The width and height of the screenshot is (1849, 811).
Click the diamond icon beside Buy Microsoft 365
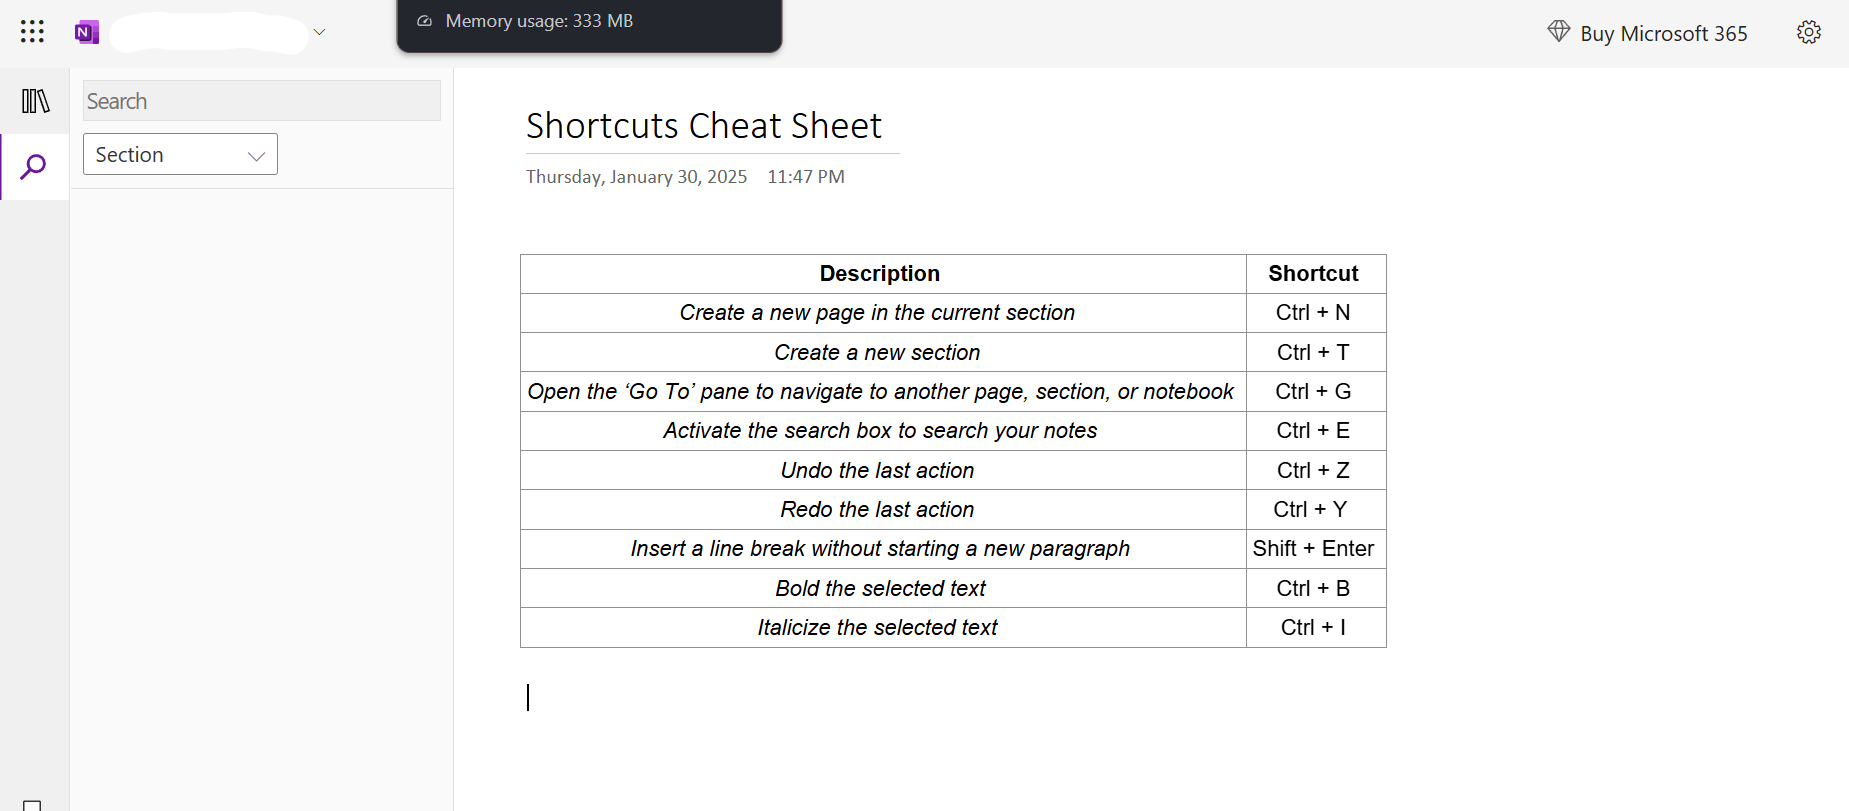click(1557, 31)
